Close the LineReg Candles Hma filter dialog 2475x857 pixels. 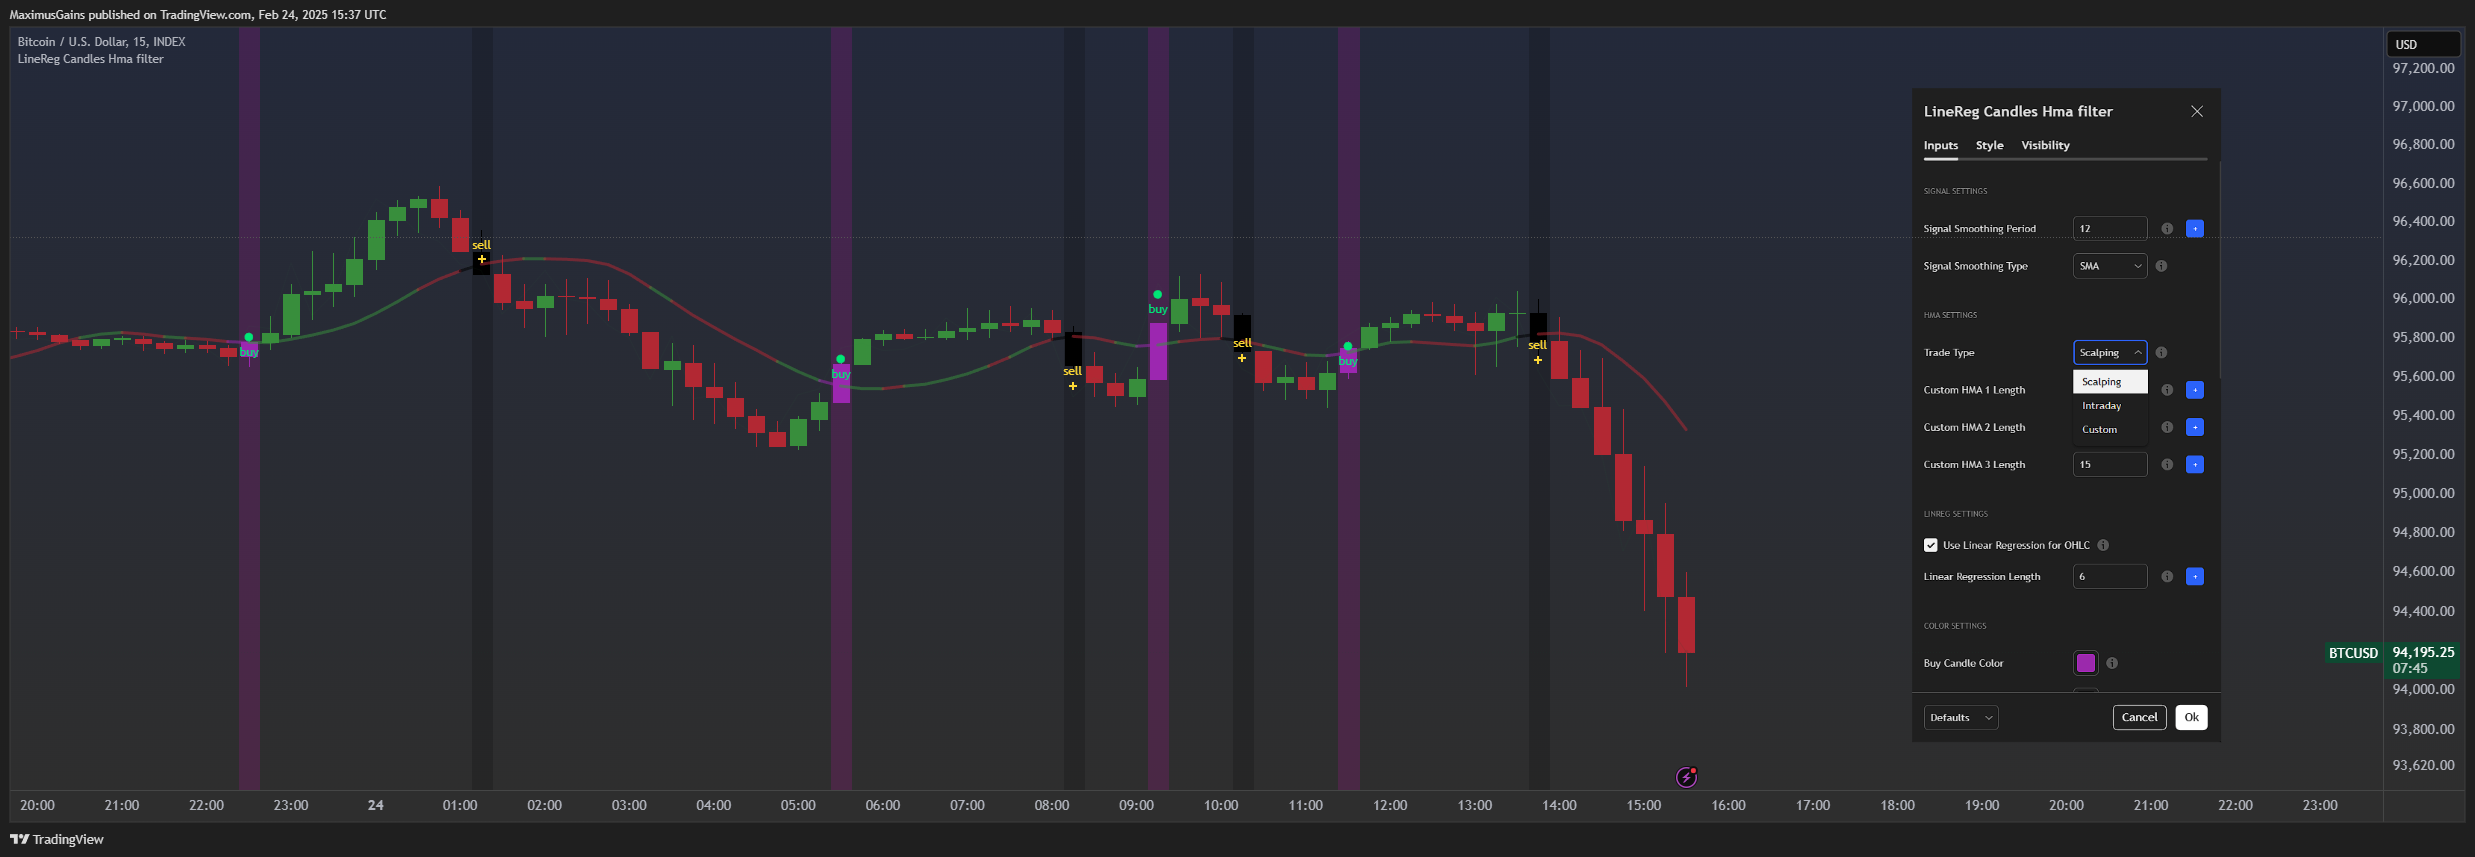[2197, 111]
